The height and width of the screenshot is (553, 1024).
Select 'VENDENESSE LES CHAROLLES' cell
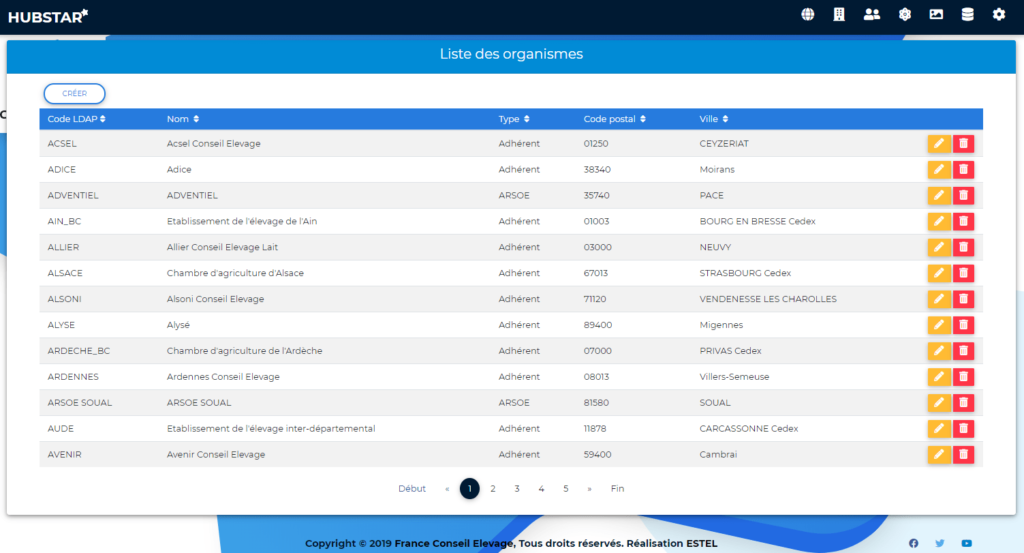[x=768, y=299]
